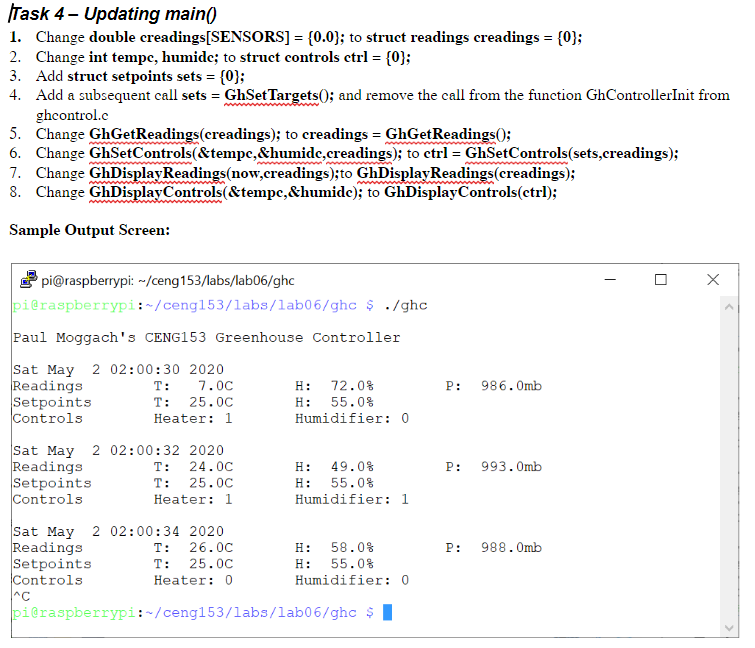Click 'struct controls ctrl = {0};' in step 2
755x648 pixels.
pos(325,57)
